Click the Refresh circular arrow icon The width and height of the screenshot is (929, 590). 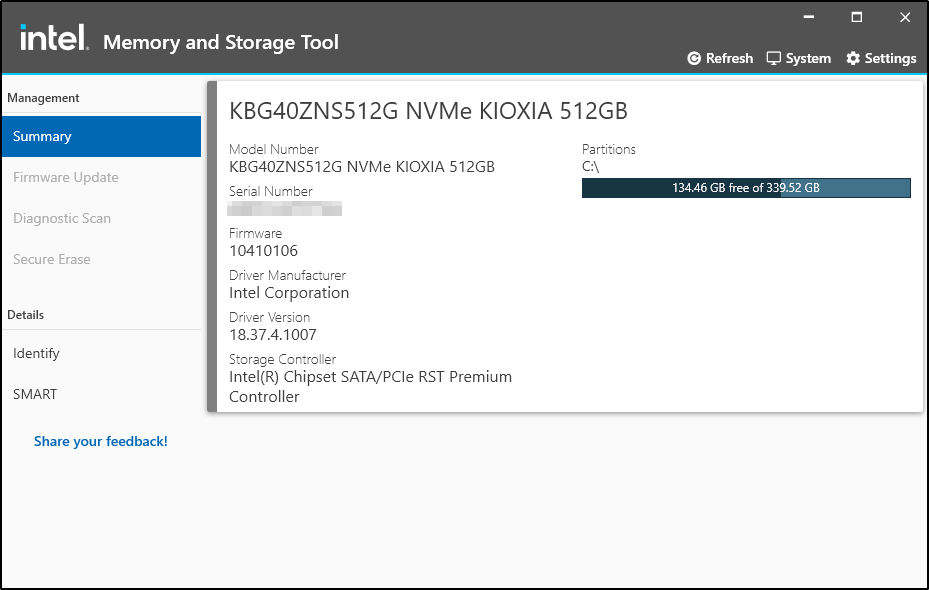[x=694, y=58]
